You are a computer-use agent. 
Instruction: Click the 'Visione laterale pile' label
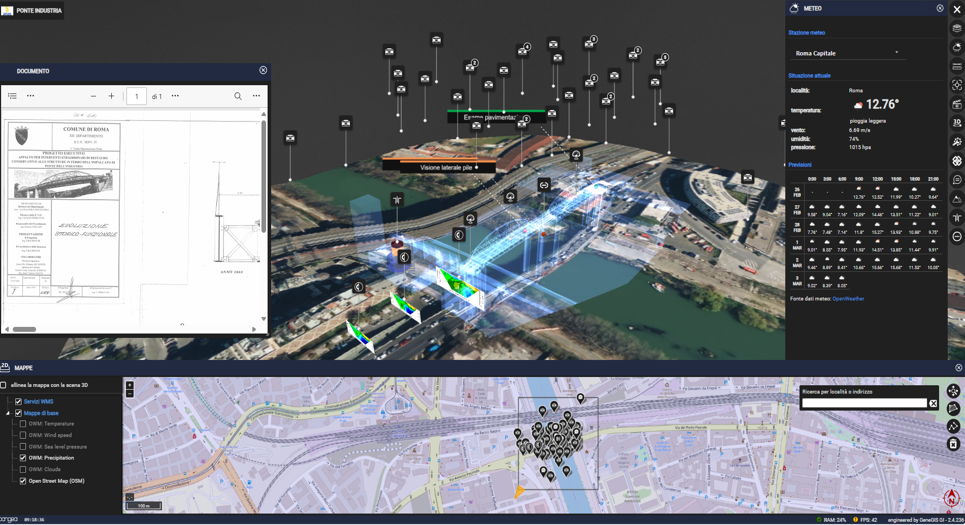(448, 167)
